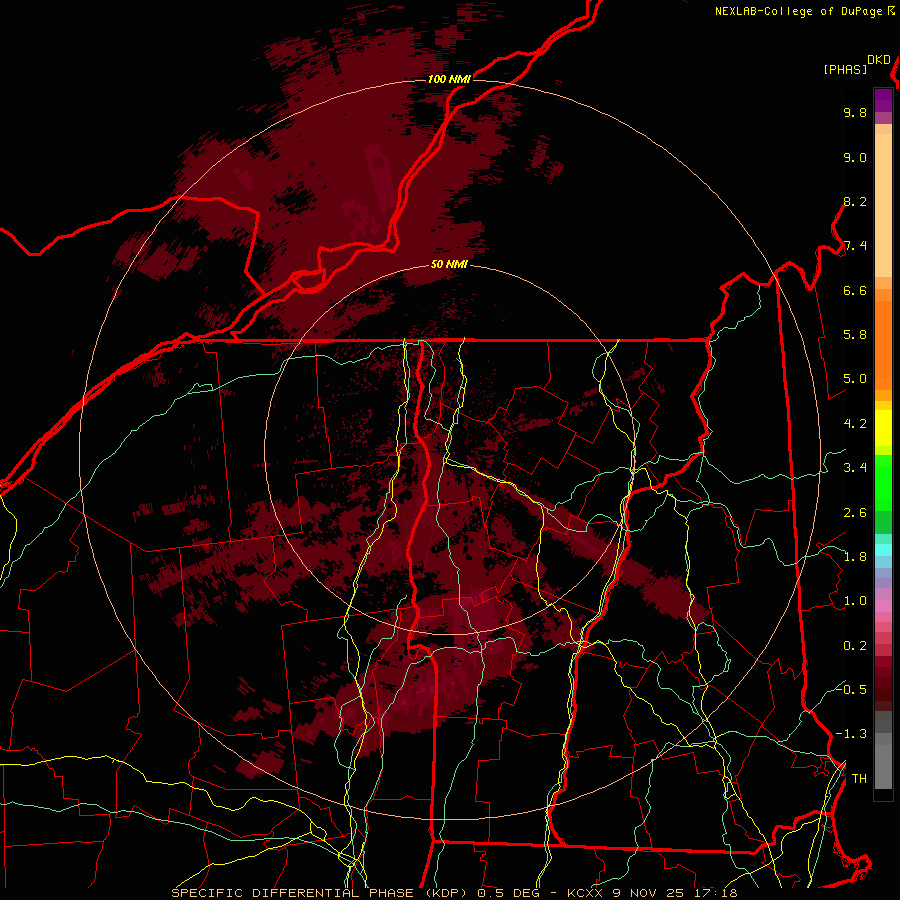
Task: Click the 8.2 legend value
Action: (x=855, y=201)
